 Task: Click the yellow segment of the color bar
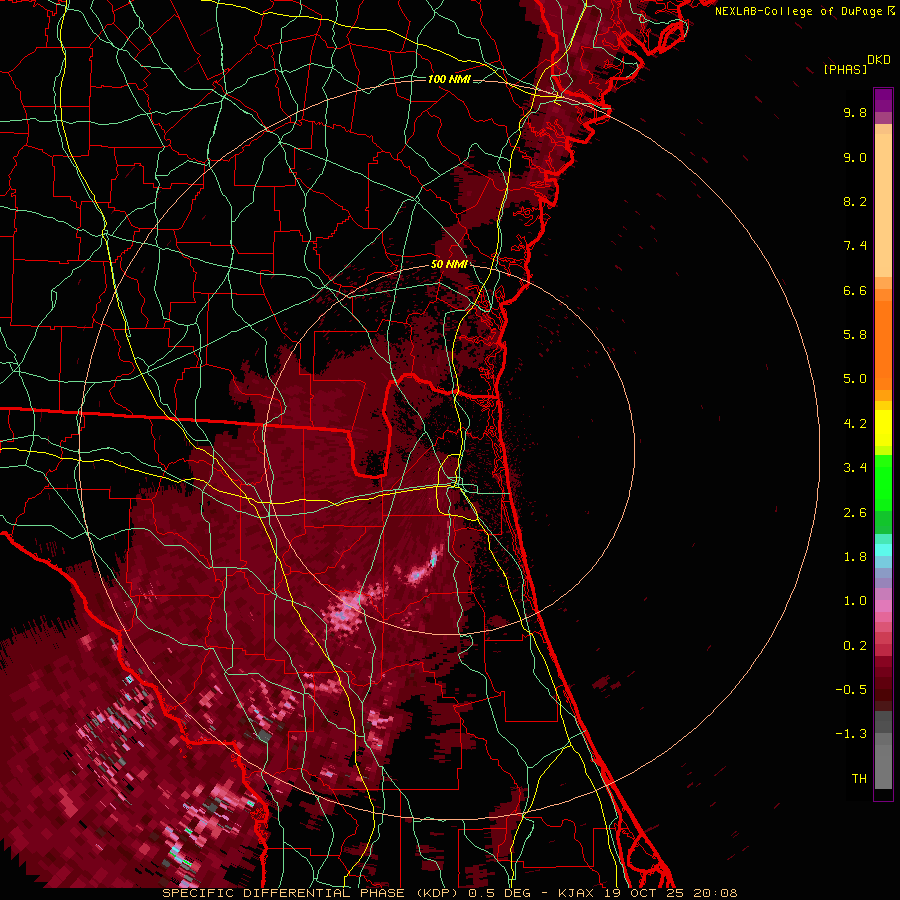883,428
